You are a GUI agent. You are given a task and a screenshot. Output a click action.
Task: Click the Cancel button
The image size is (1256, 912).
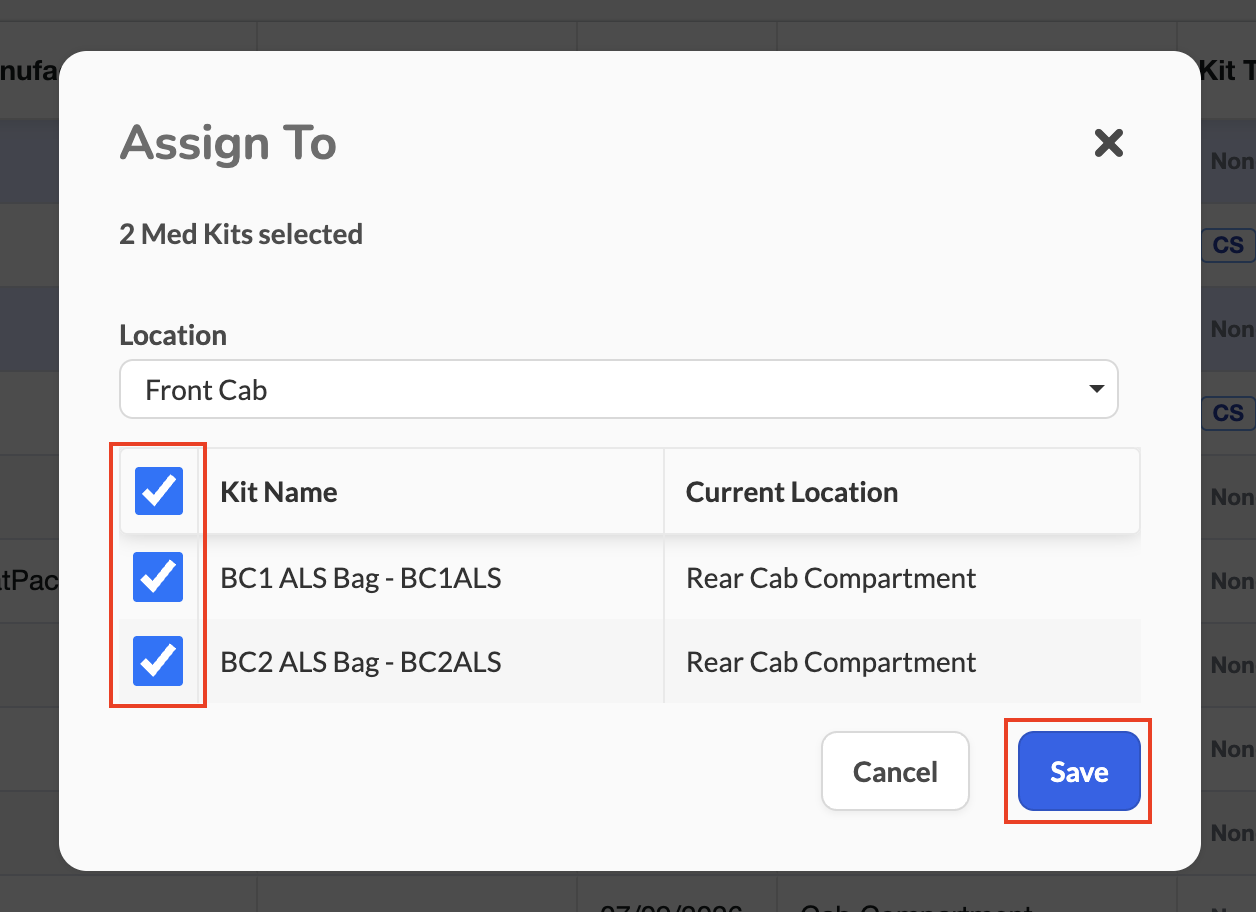click(895, 771)
